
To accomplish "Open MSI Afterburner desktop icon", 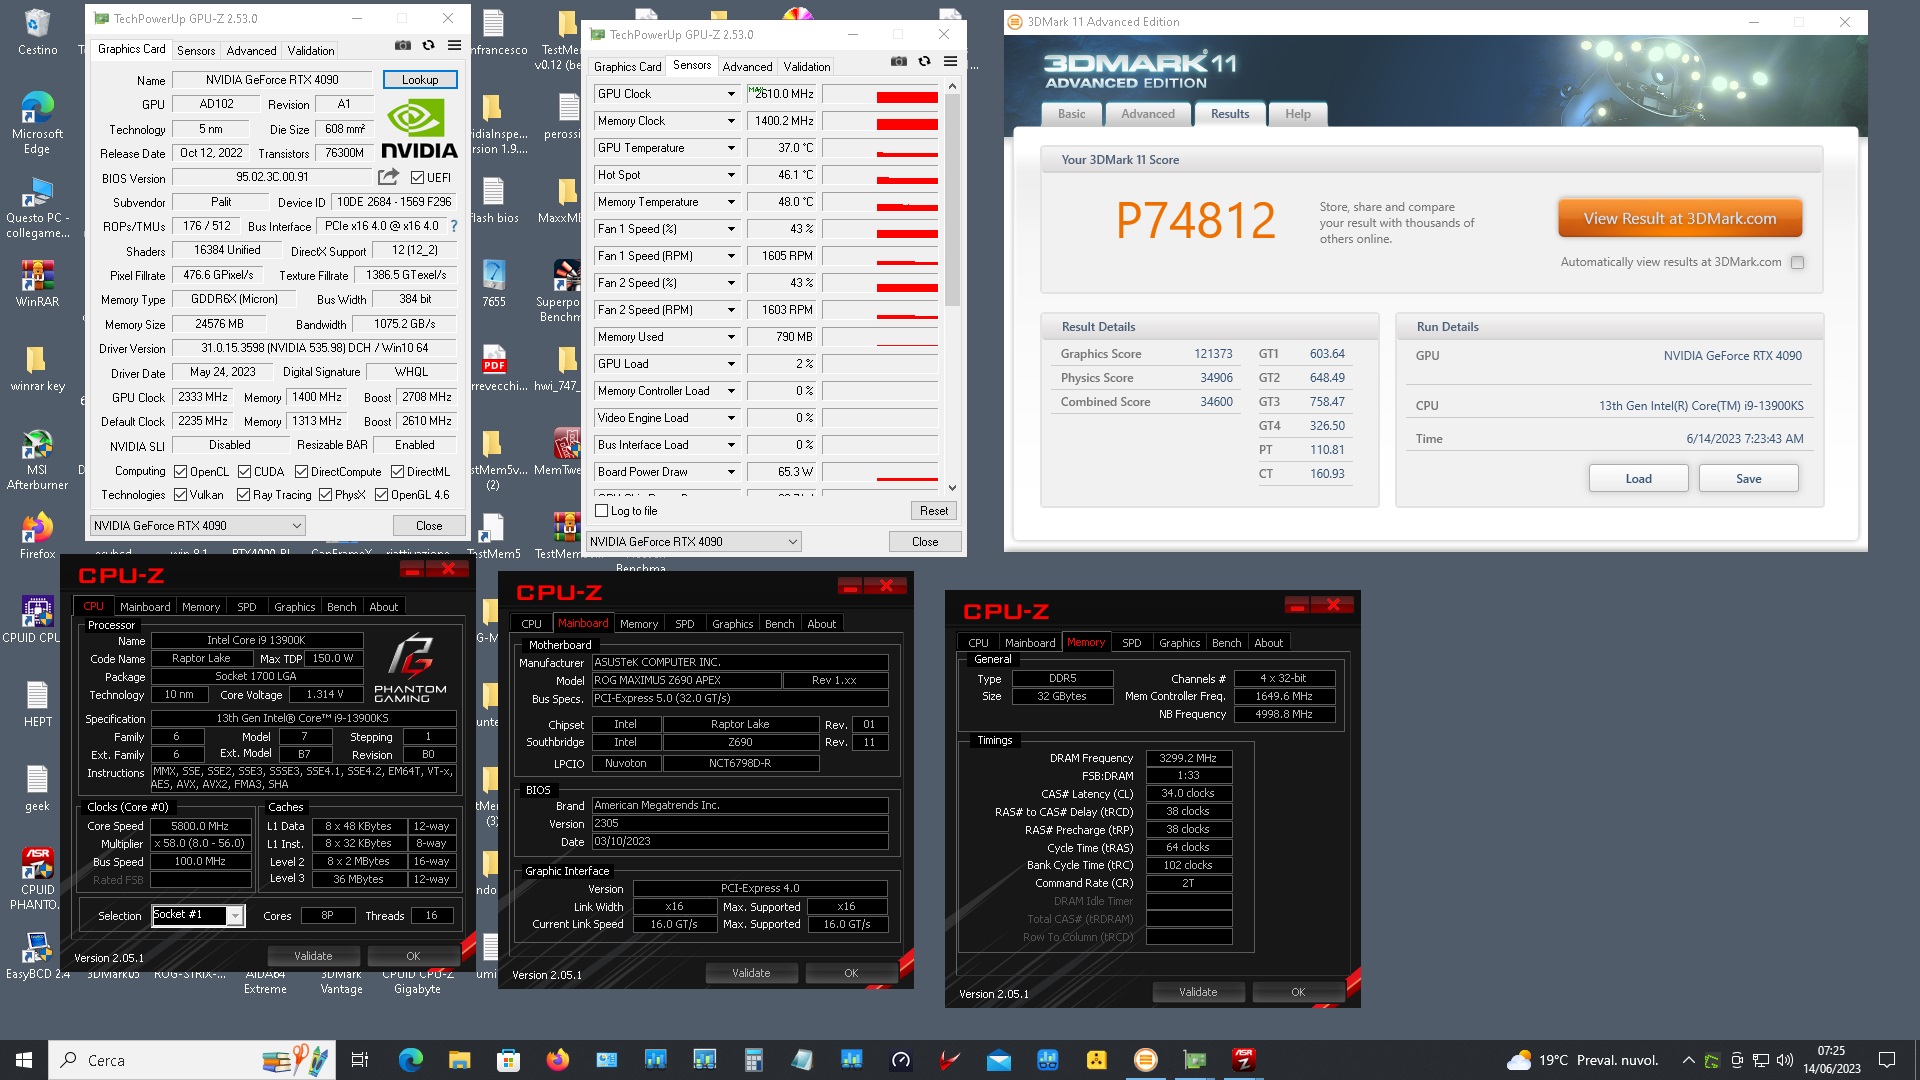I will tap(37, 459).
